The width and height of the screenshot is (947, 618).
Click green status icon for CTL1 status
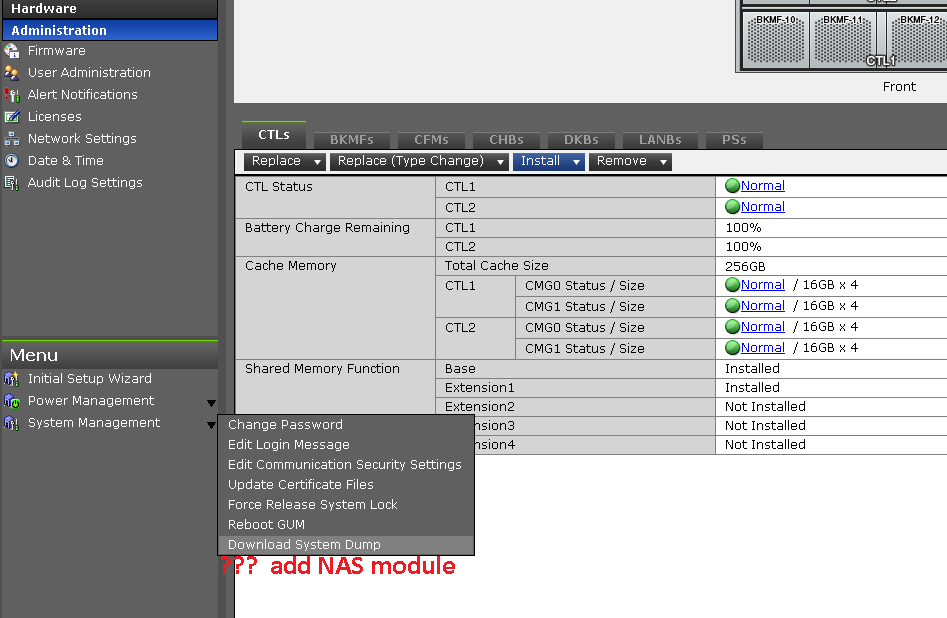tap(732, 185)
